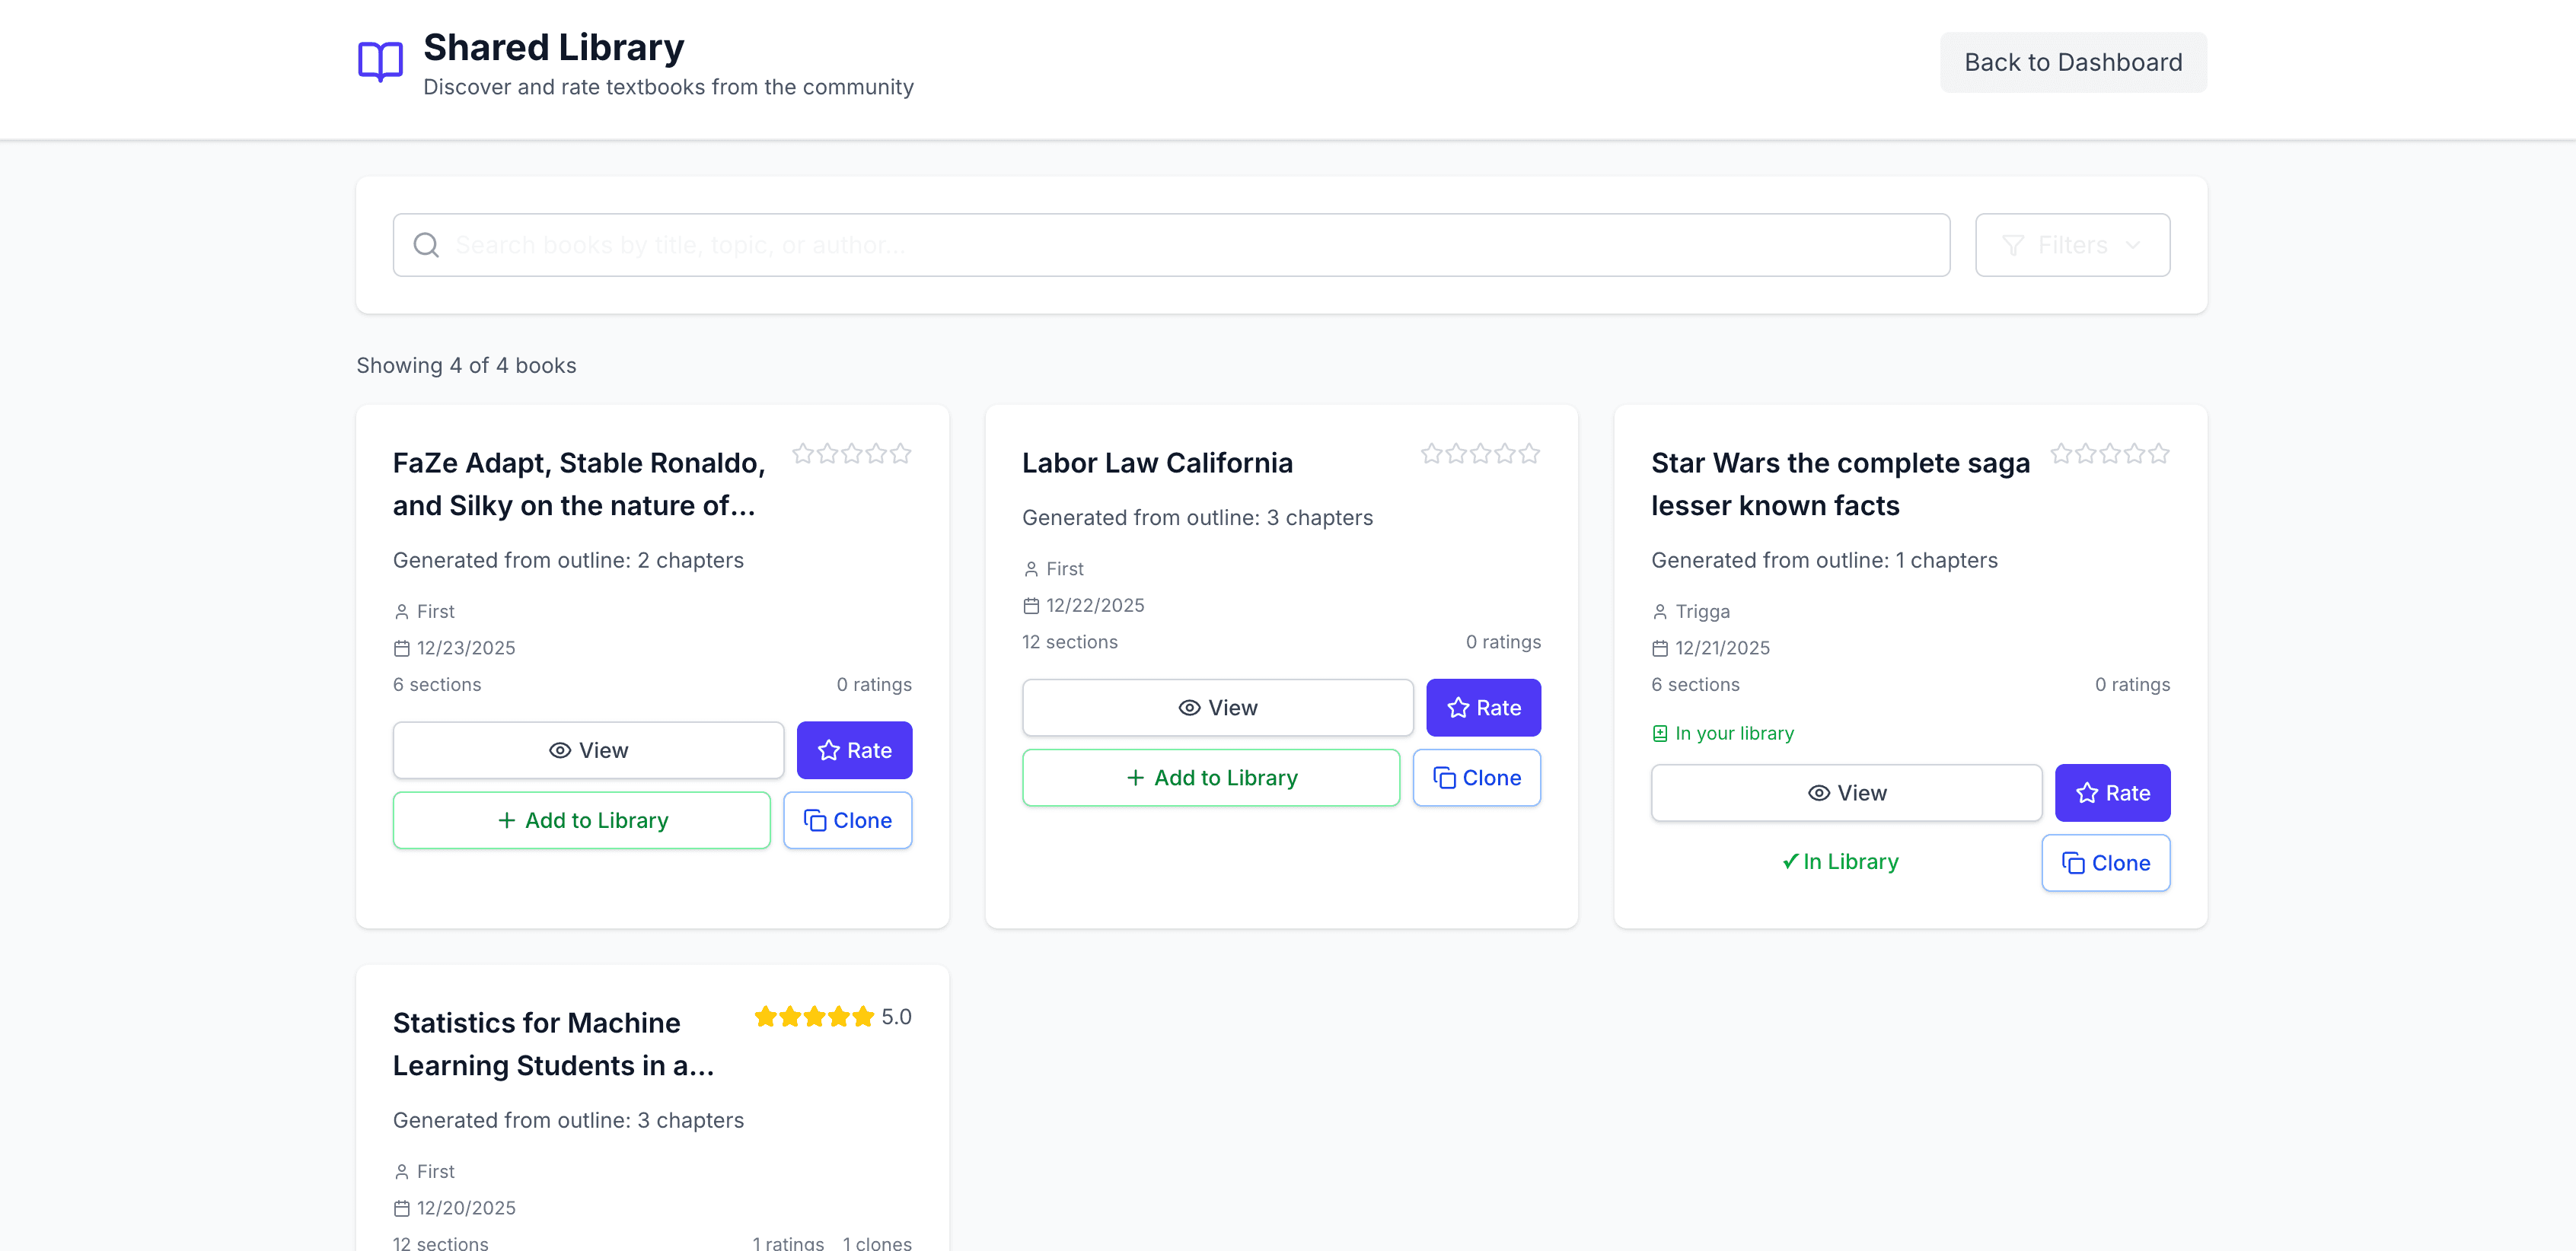
Task: Click the '1 ratings' text on Statistics card
Action: (788, 1243)
